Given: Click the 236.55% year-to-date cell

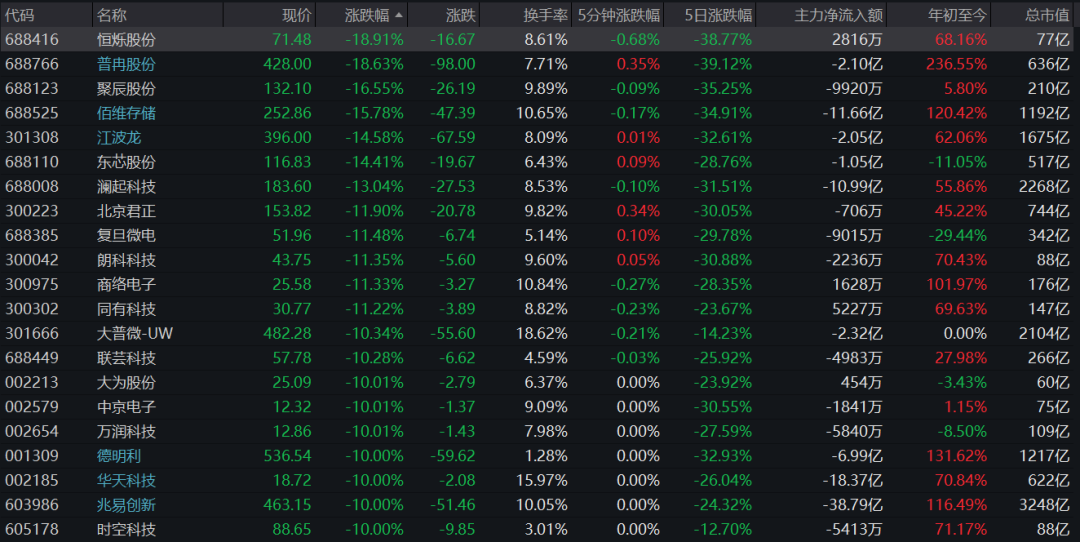Looking at the screenshot, I should tap(957, 64).
